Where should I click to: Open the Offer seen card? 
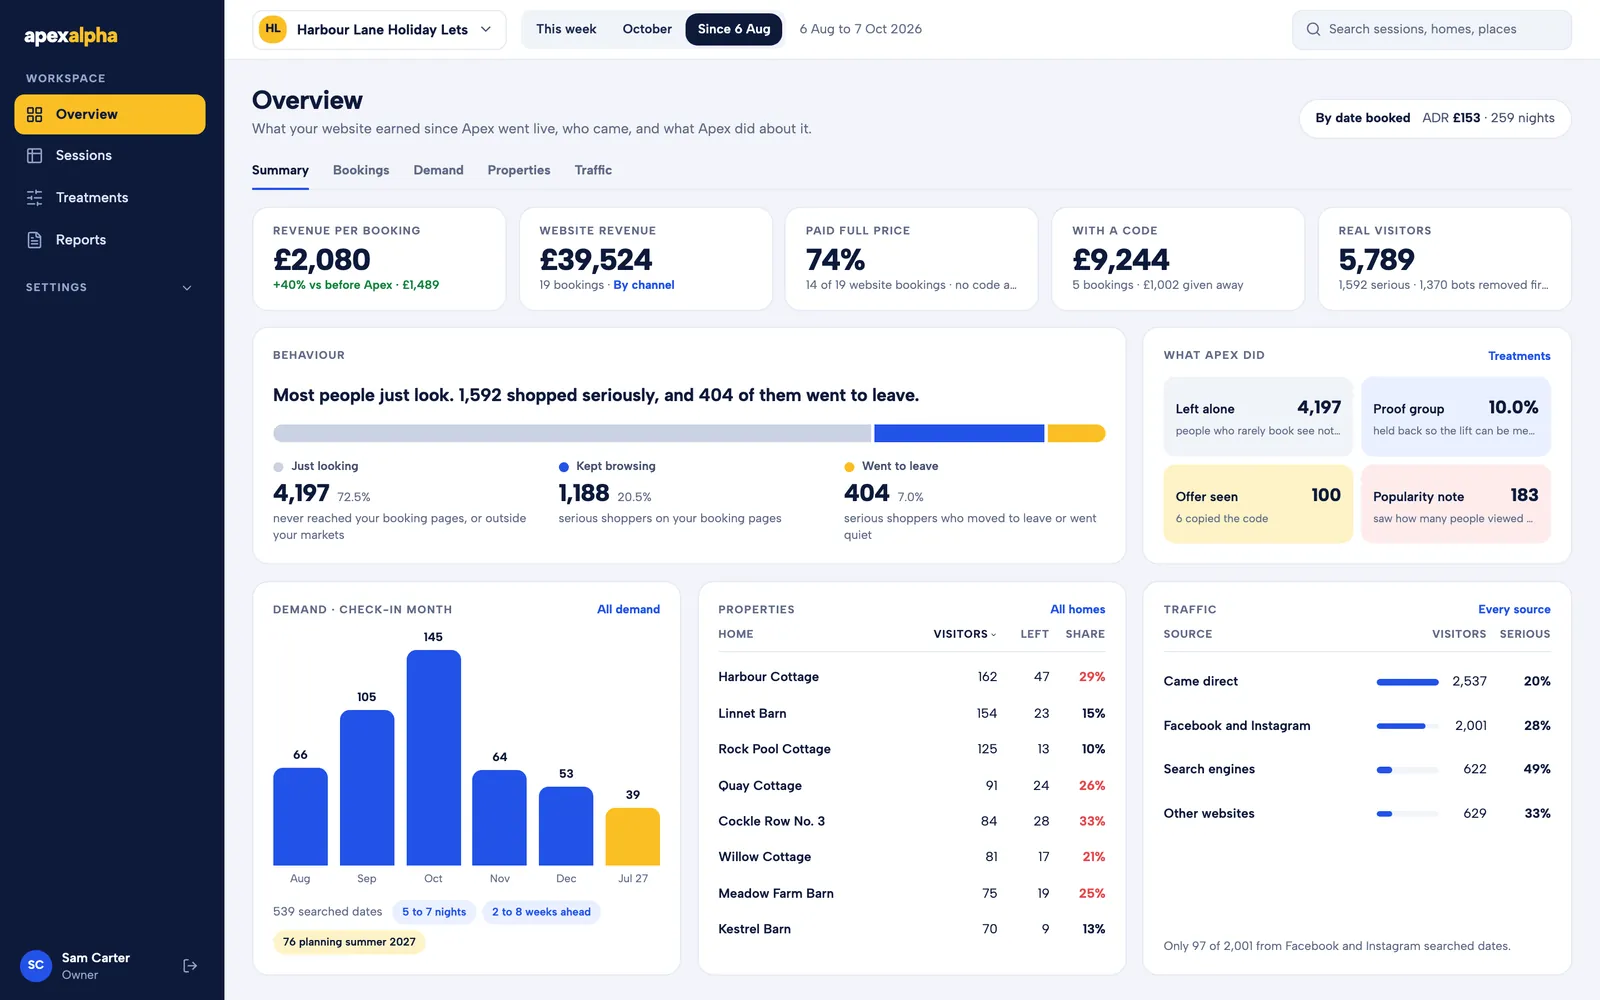[x=1258, y=504]
